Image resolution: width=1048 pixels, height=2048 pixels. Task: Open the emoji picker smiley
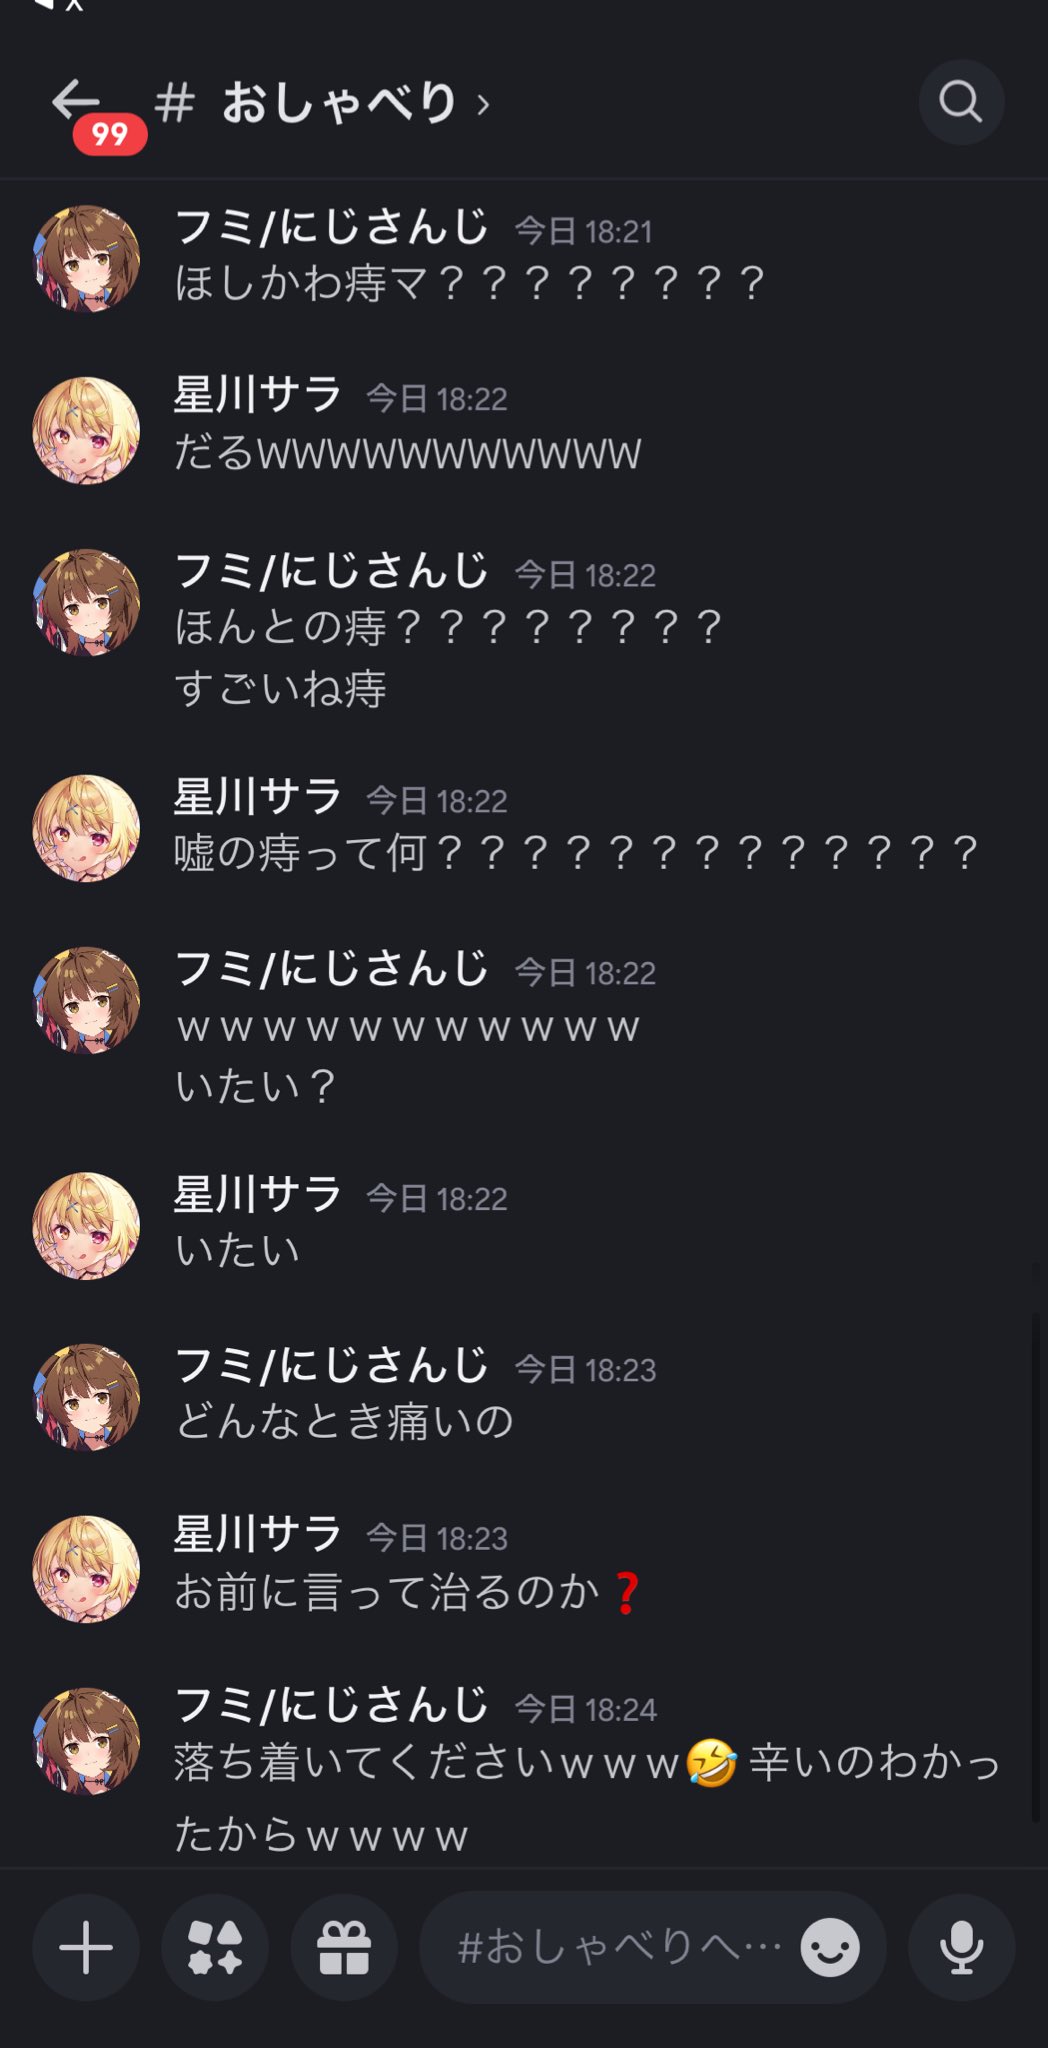click(830, 1947)
